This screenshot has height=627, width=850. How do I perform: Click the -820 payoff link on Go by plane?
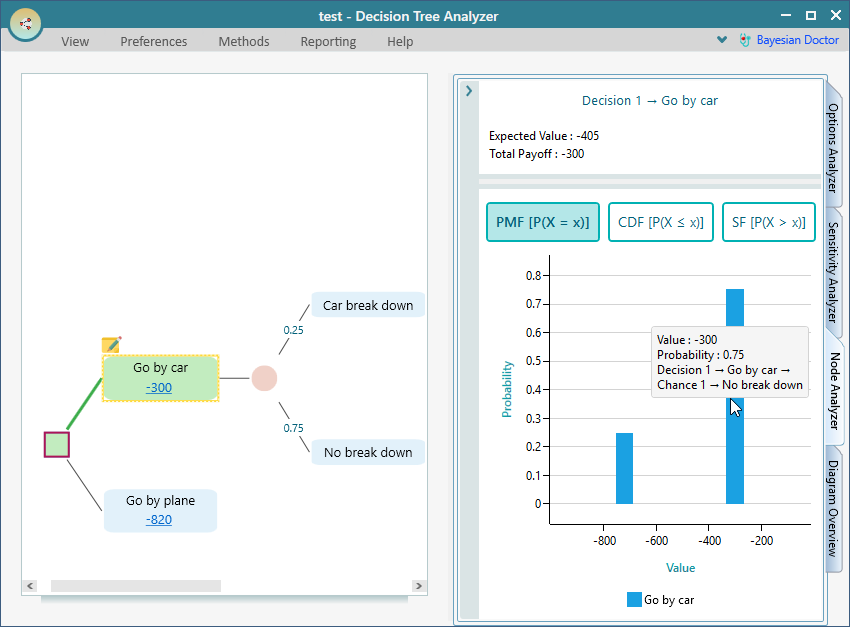click(x=159, y=520)
